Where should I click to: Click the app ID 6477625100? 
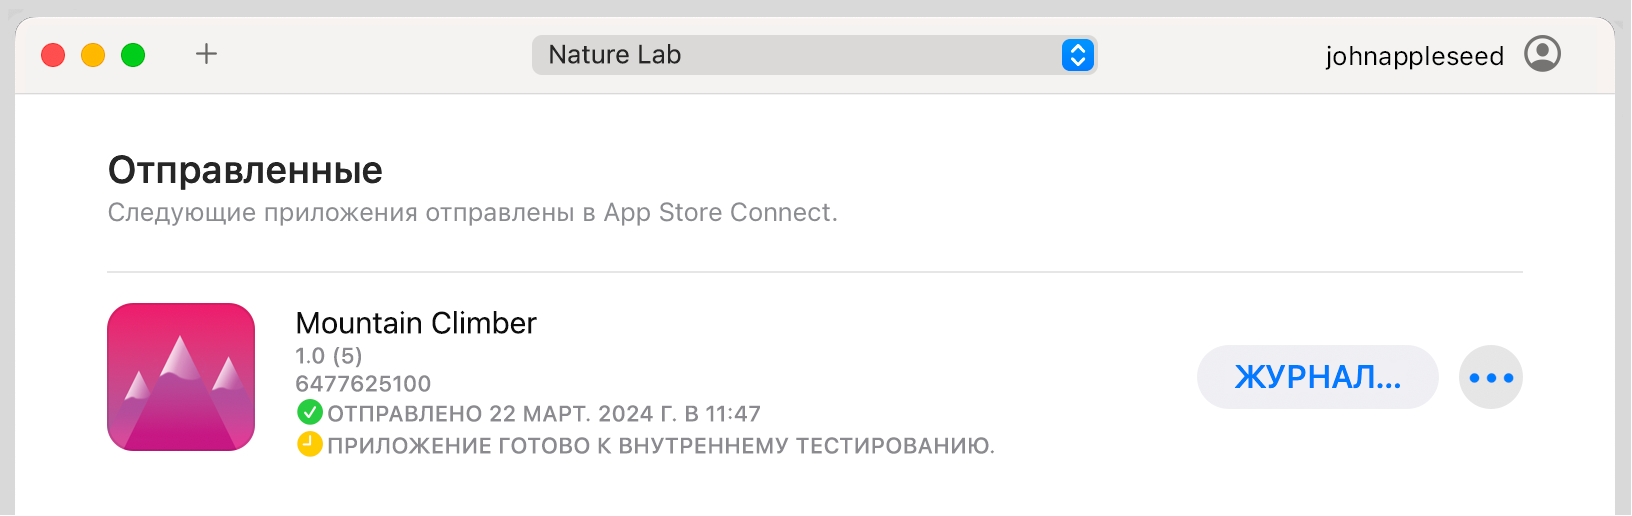tap(363, 384)
